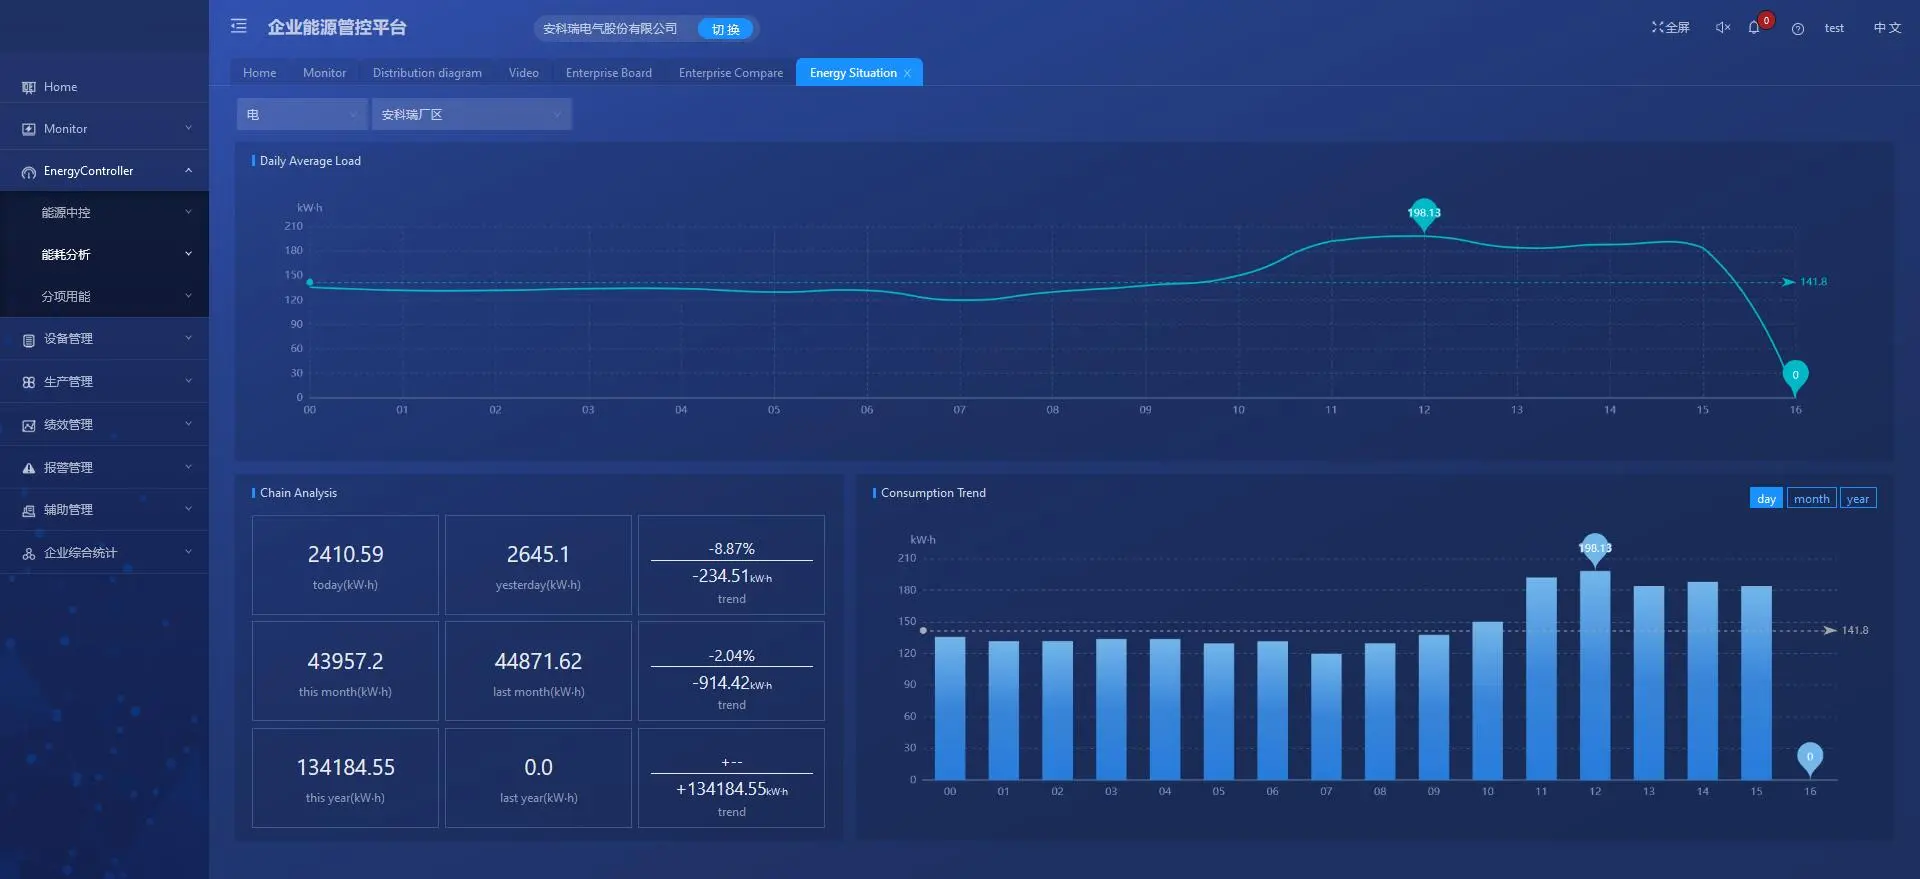Click the 中文 language selector
1920x879 pixels.
click(x=1887, y=28)
